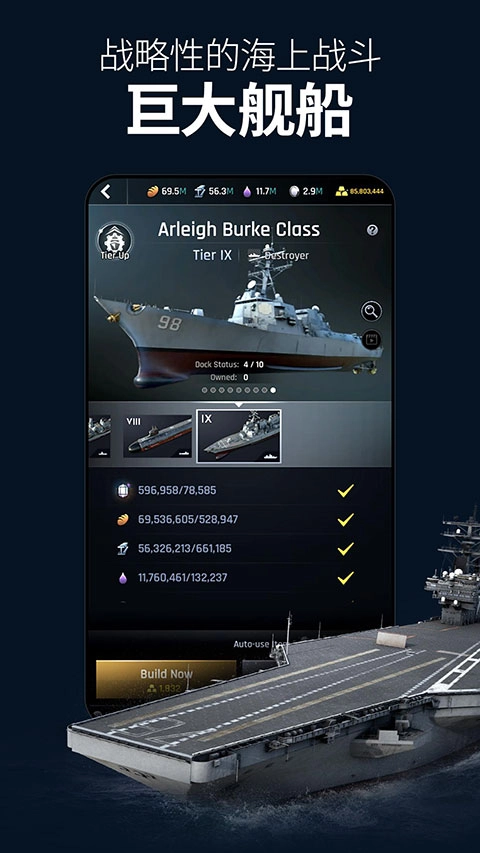Tap the Build Now button
480x853 pixels.
click(x=166, y=679)
